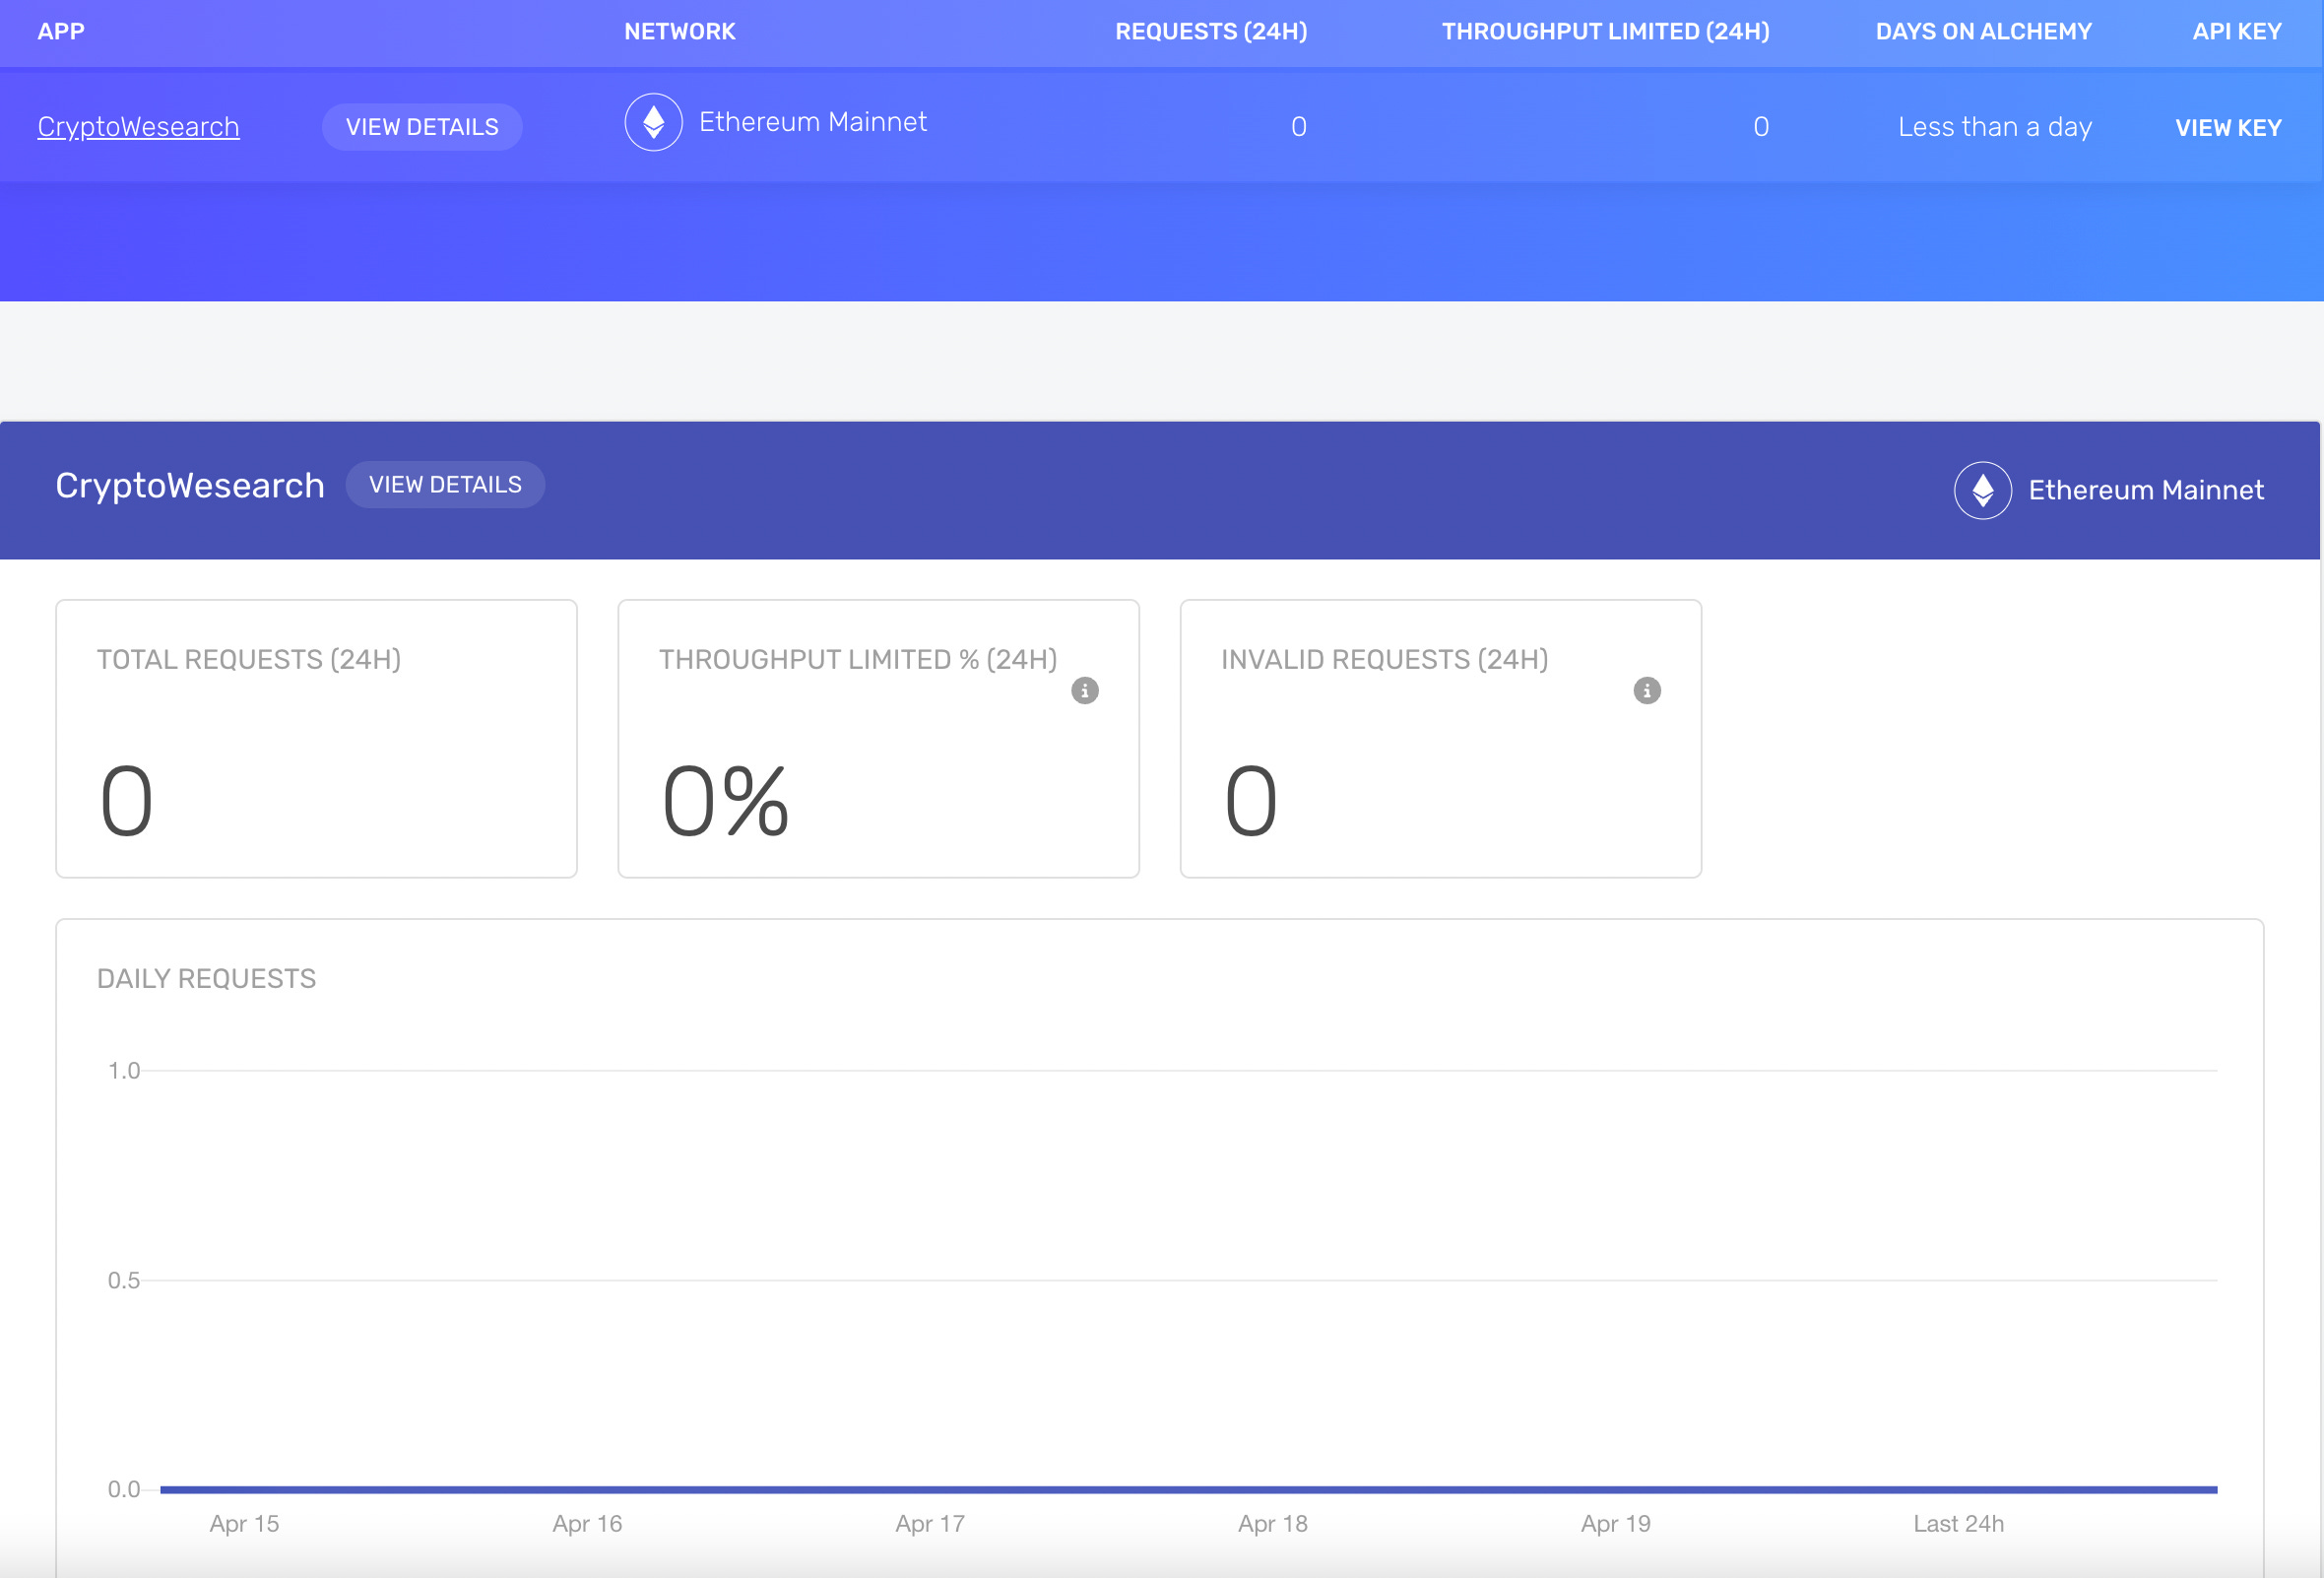Image resolution: width=2324 pixels, height=1578 pixels.
Task: Click API KEY column header
Action: [x=2236, y=31]
